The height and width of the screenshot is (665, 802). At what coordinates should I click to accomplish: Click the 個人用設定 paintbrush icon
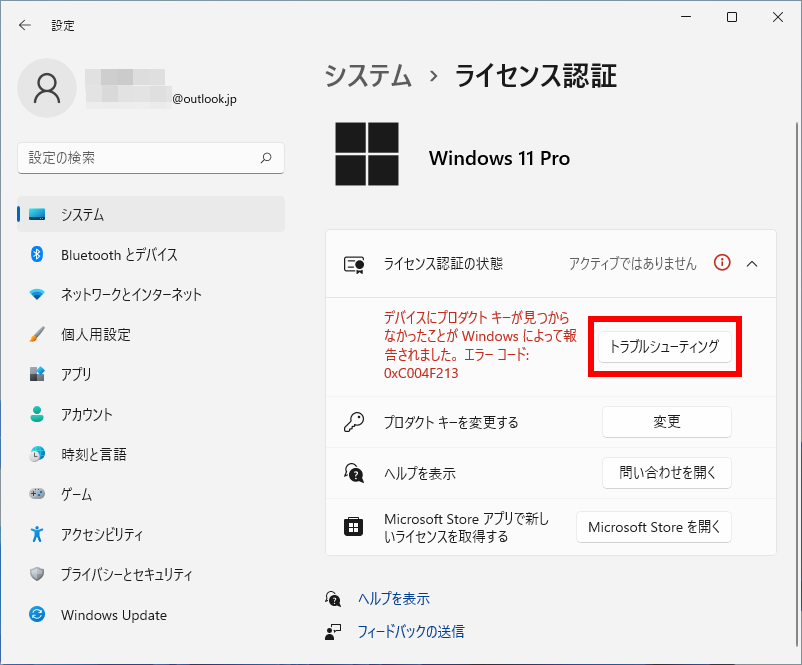[37, 334]
